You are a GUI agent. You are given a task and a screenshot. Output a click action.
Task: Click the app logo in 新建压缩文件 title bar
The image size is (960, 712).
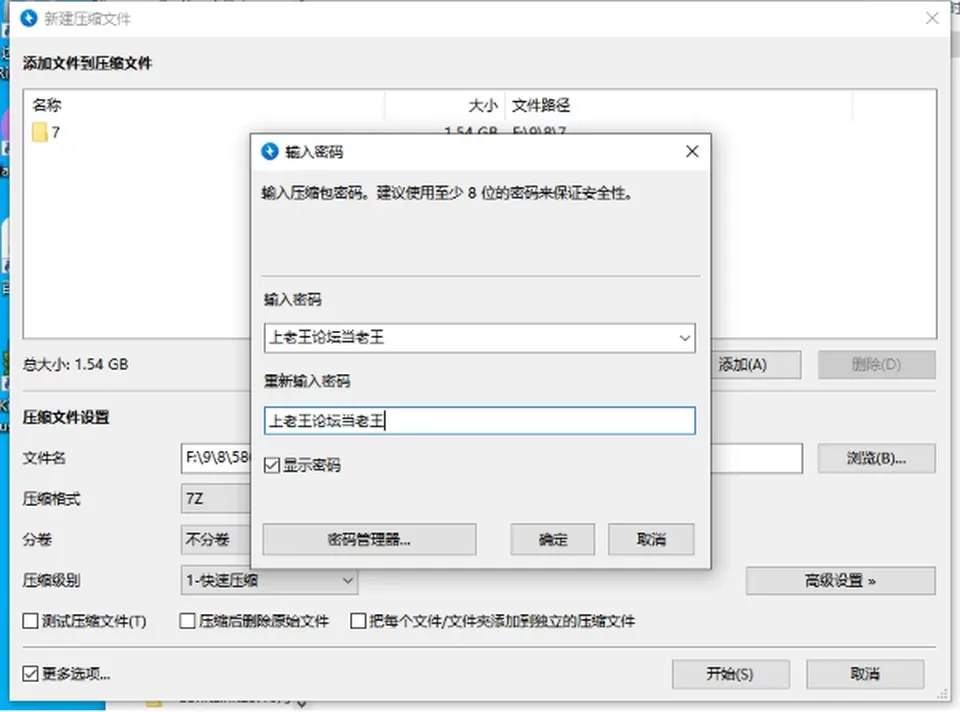[x=29, y=18]
